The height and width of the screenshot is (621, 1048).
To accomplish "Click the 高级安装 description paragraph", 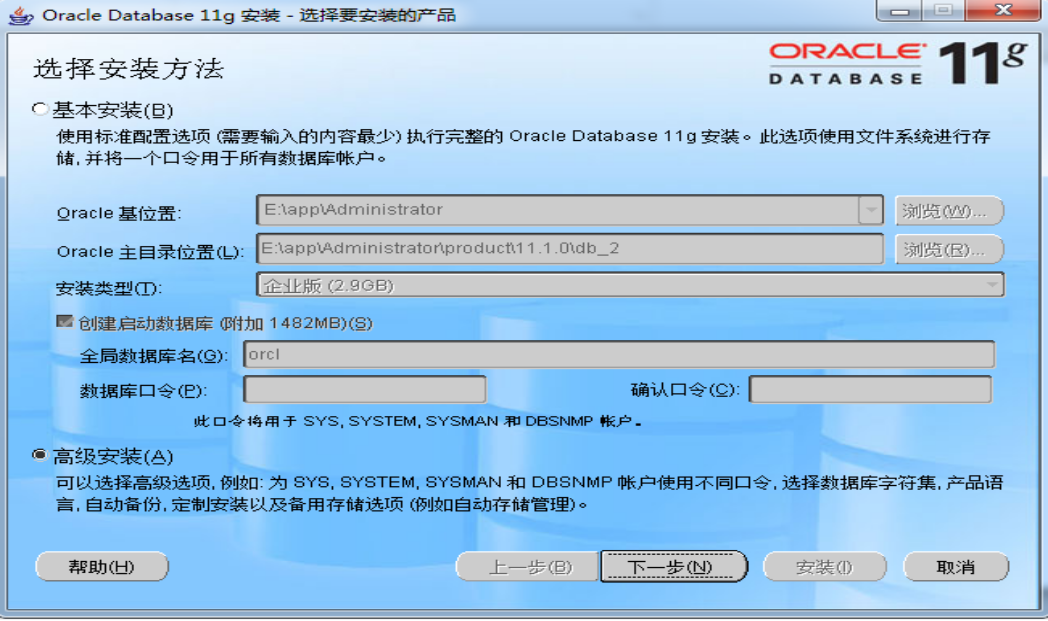I will coord(529,493).
